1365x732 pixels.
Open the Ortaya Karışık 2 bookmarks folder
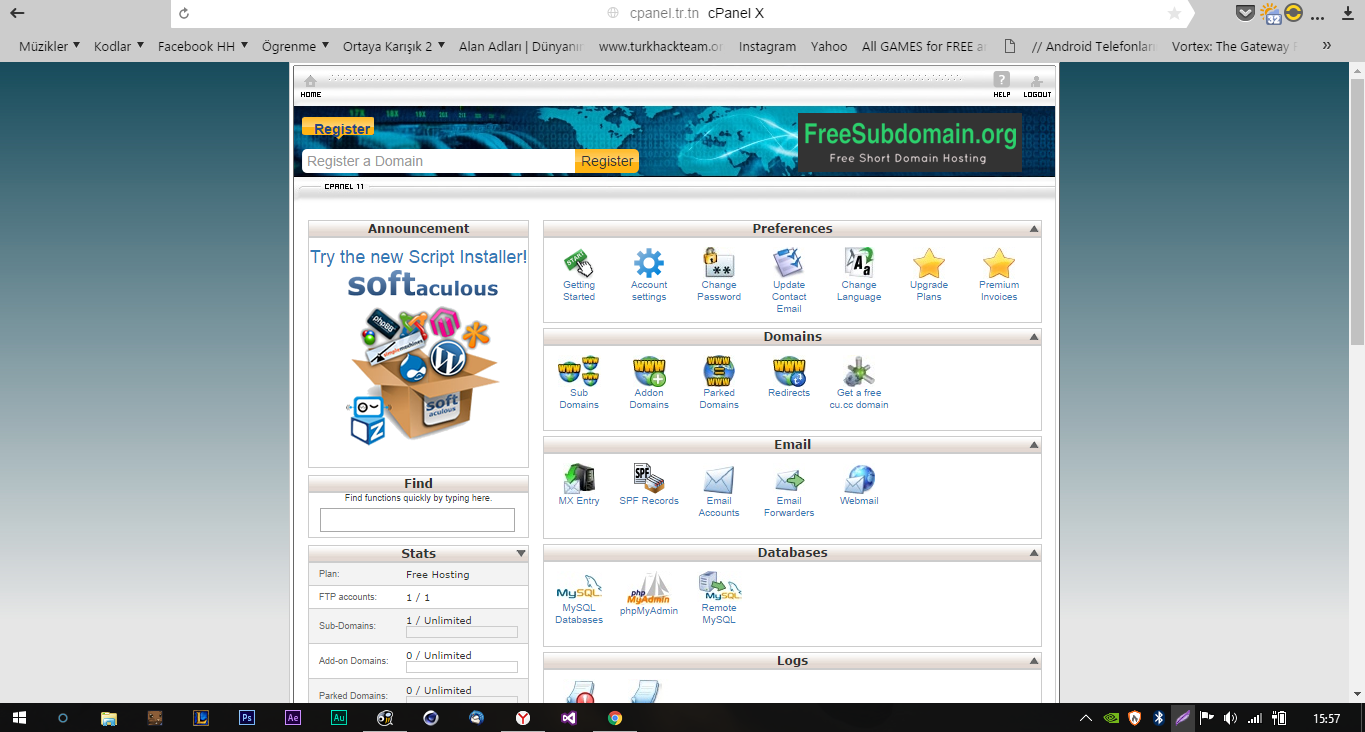point(394,46)
